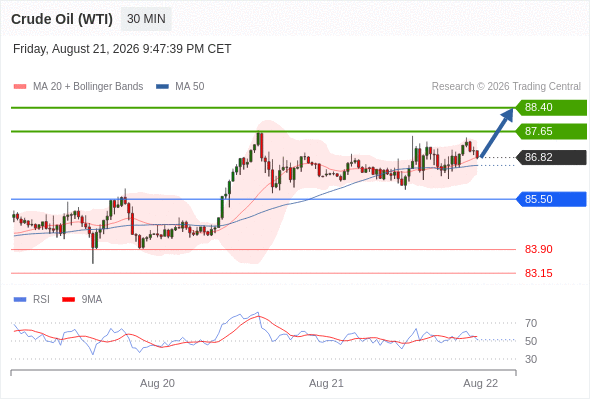Click the 83.15 red support label
Image resolution: width=590 pixels, height=400 pixels.
[538, 273]
